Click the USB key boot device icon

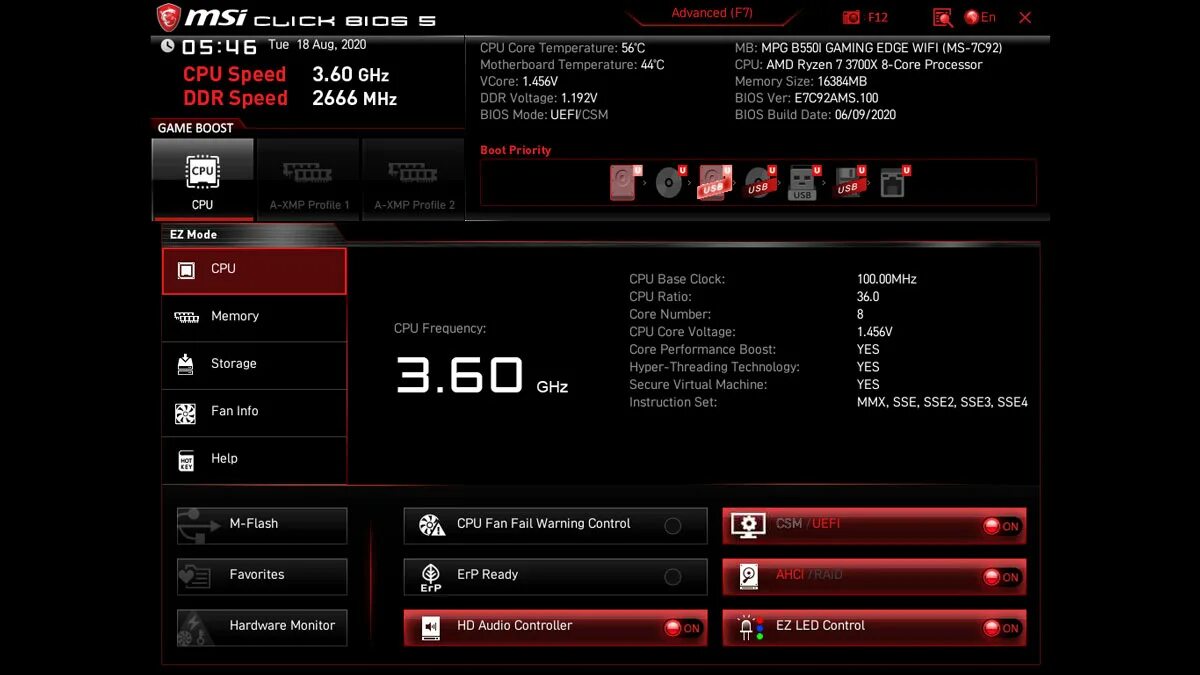804,183
